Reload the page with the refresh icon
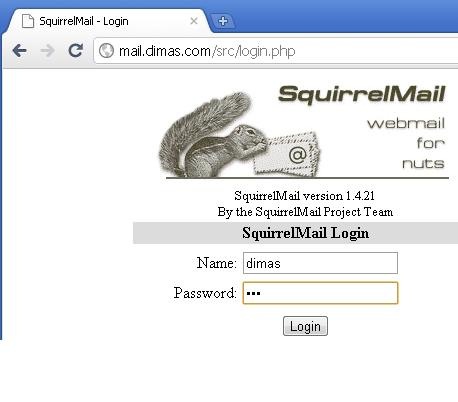This screenshot has width=458, height=402. [76, 51]
